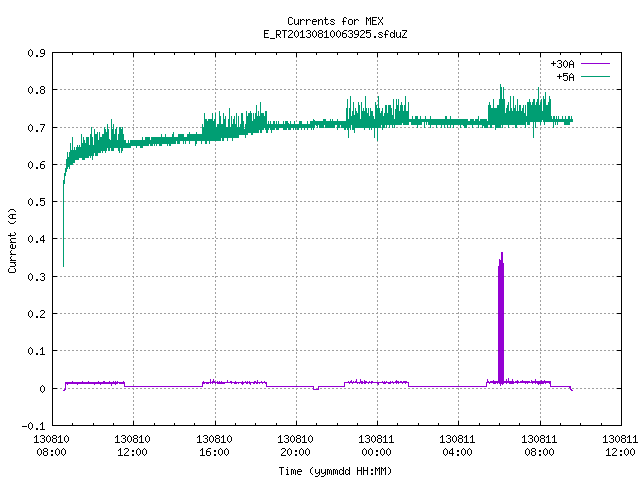Screen dimensions: 640x480
Task: Click the y-axis tick value -0.1
Action: pos(33,426)
